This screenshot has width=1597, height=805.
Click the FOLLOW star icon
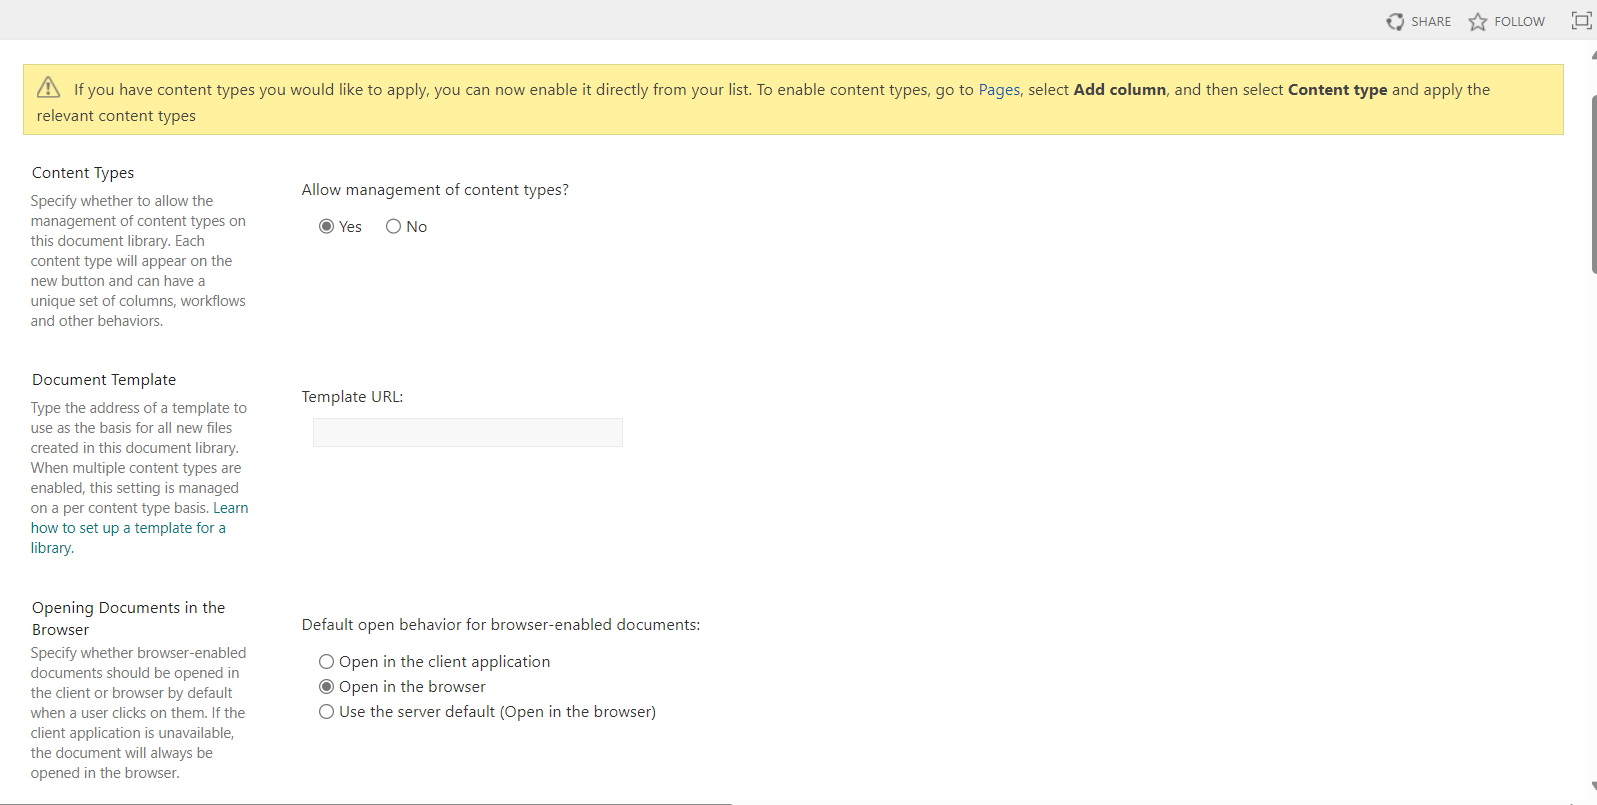[1478, 20]
